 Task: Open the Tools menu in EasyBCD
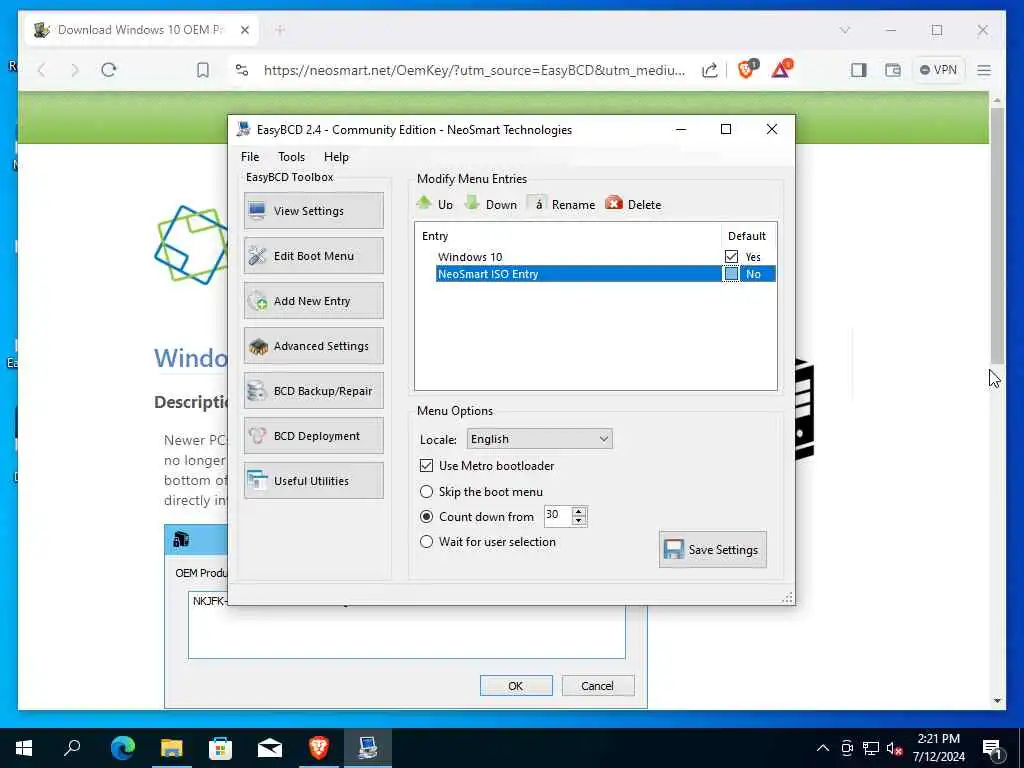pyautogui.click(x=291, y=157)
